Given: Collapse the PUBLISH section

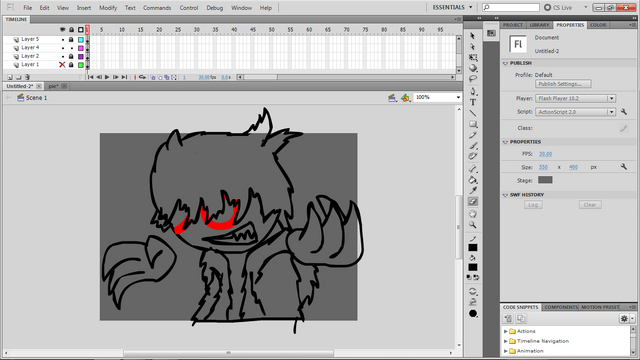Looking at the screenshot, I should 505,63.
